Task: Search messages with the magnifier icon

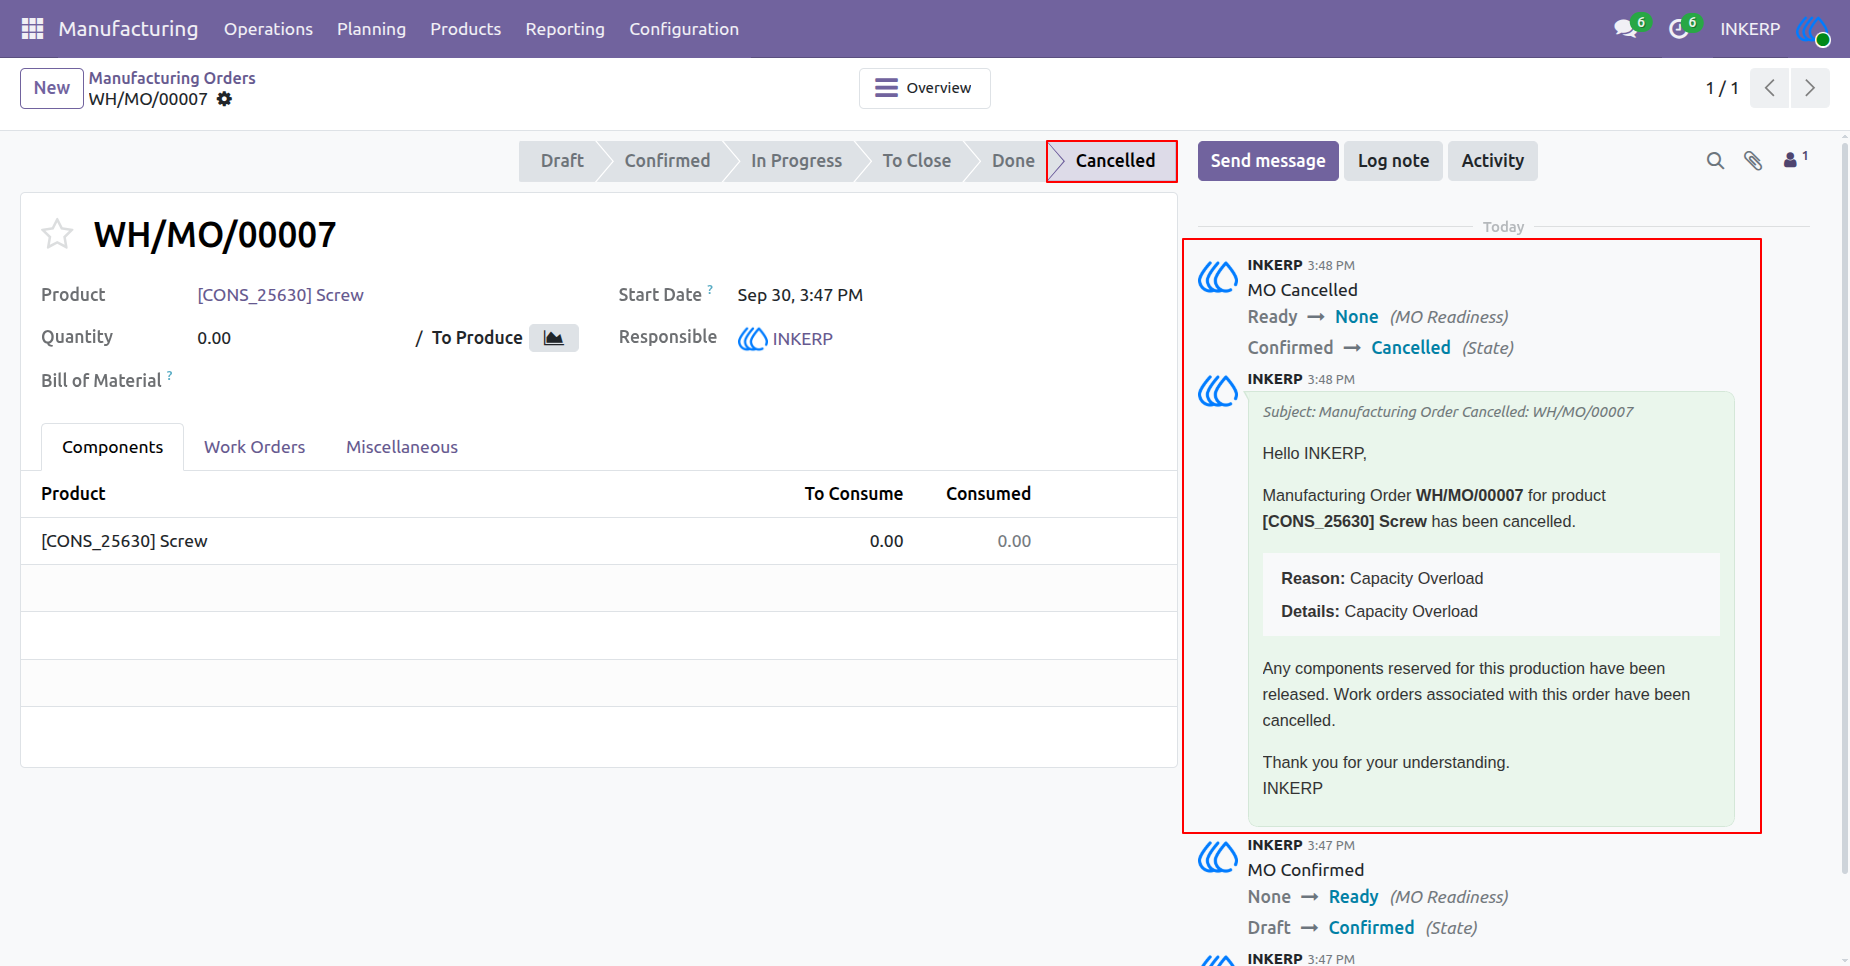Action: (x=1715, y=161)
